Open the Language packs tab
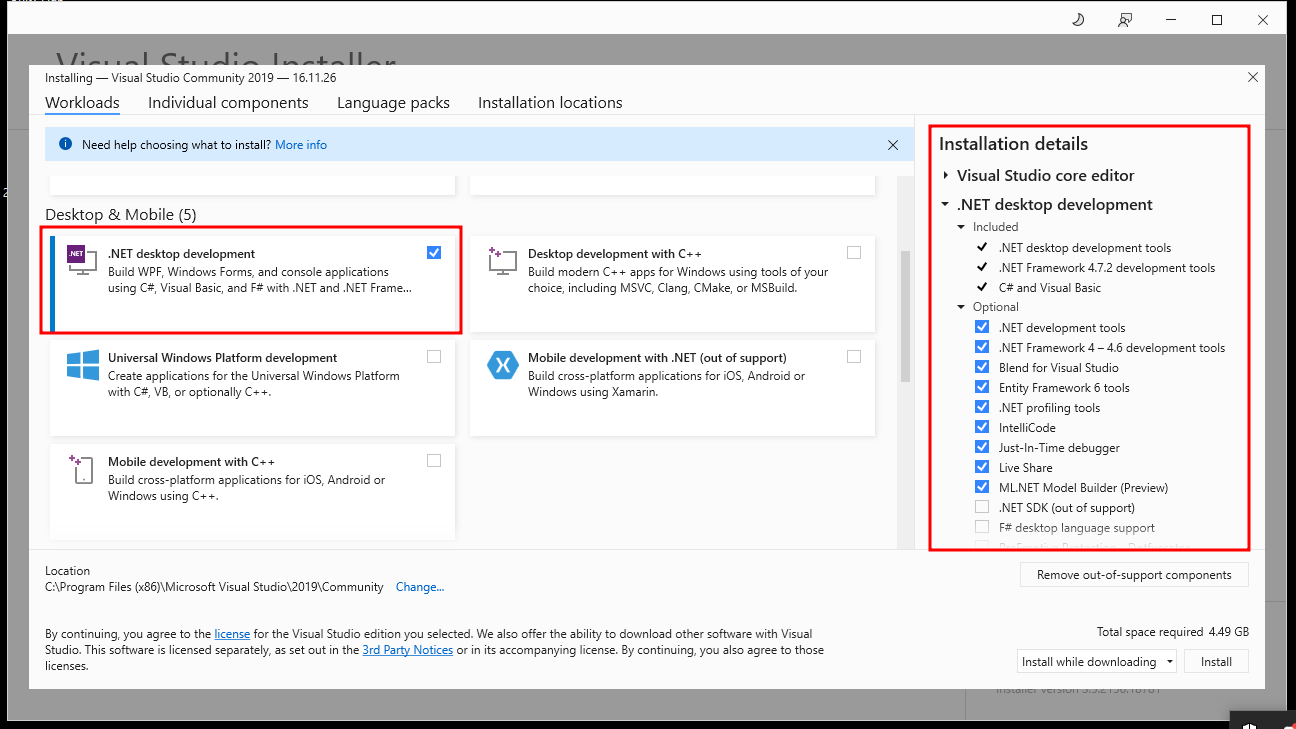The height and width of the screenshot is (729, 1296). coord(393,103)
